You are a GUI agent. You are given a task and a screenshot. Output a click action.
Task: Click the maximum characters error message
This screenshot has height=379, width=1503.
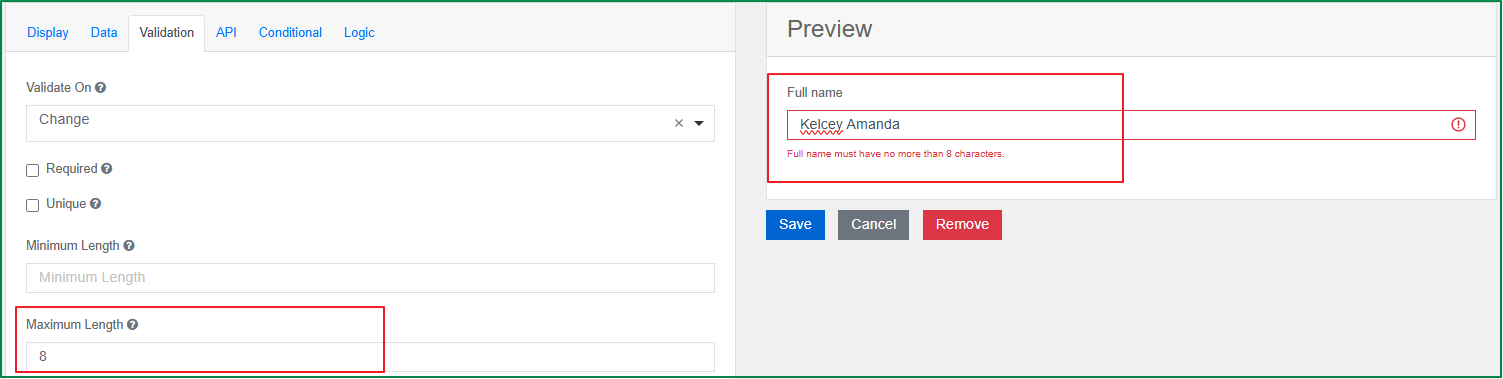point(895,154)
